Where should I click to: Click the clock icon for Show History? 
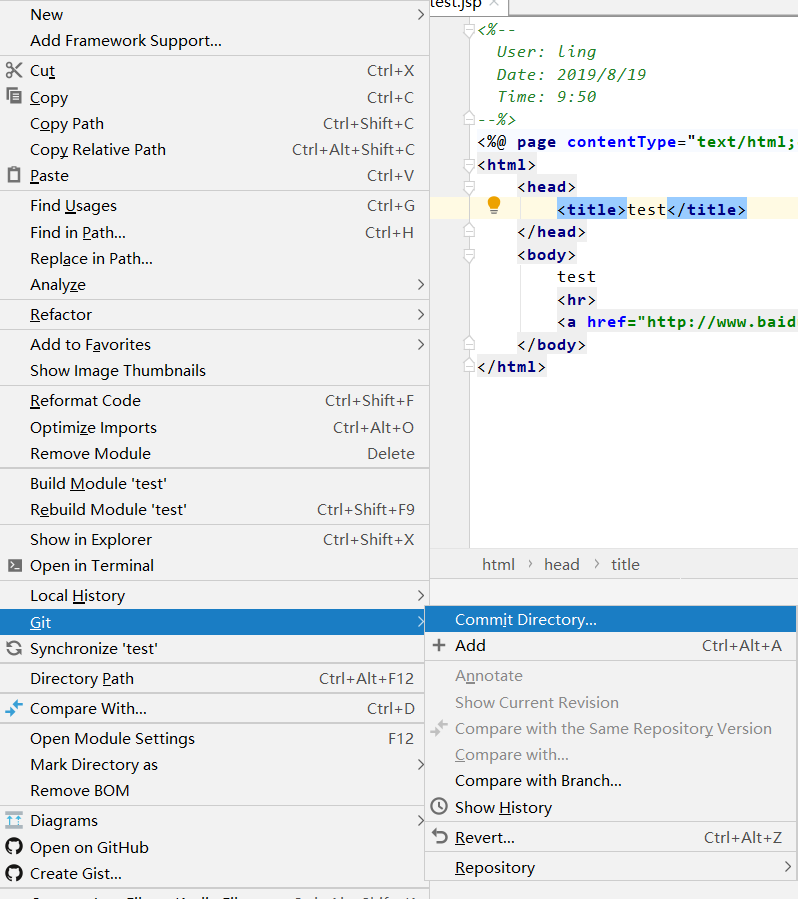click(x=439, y=807)
